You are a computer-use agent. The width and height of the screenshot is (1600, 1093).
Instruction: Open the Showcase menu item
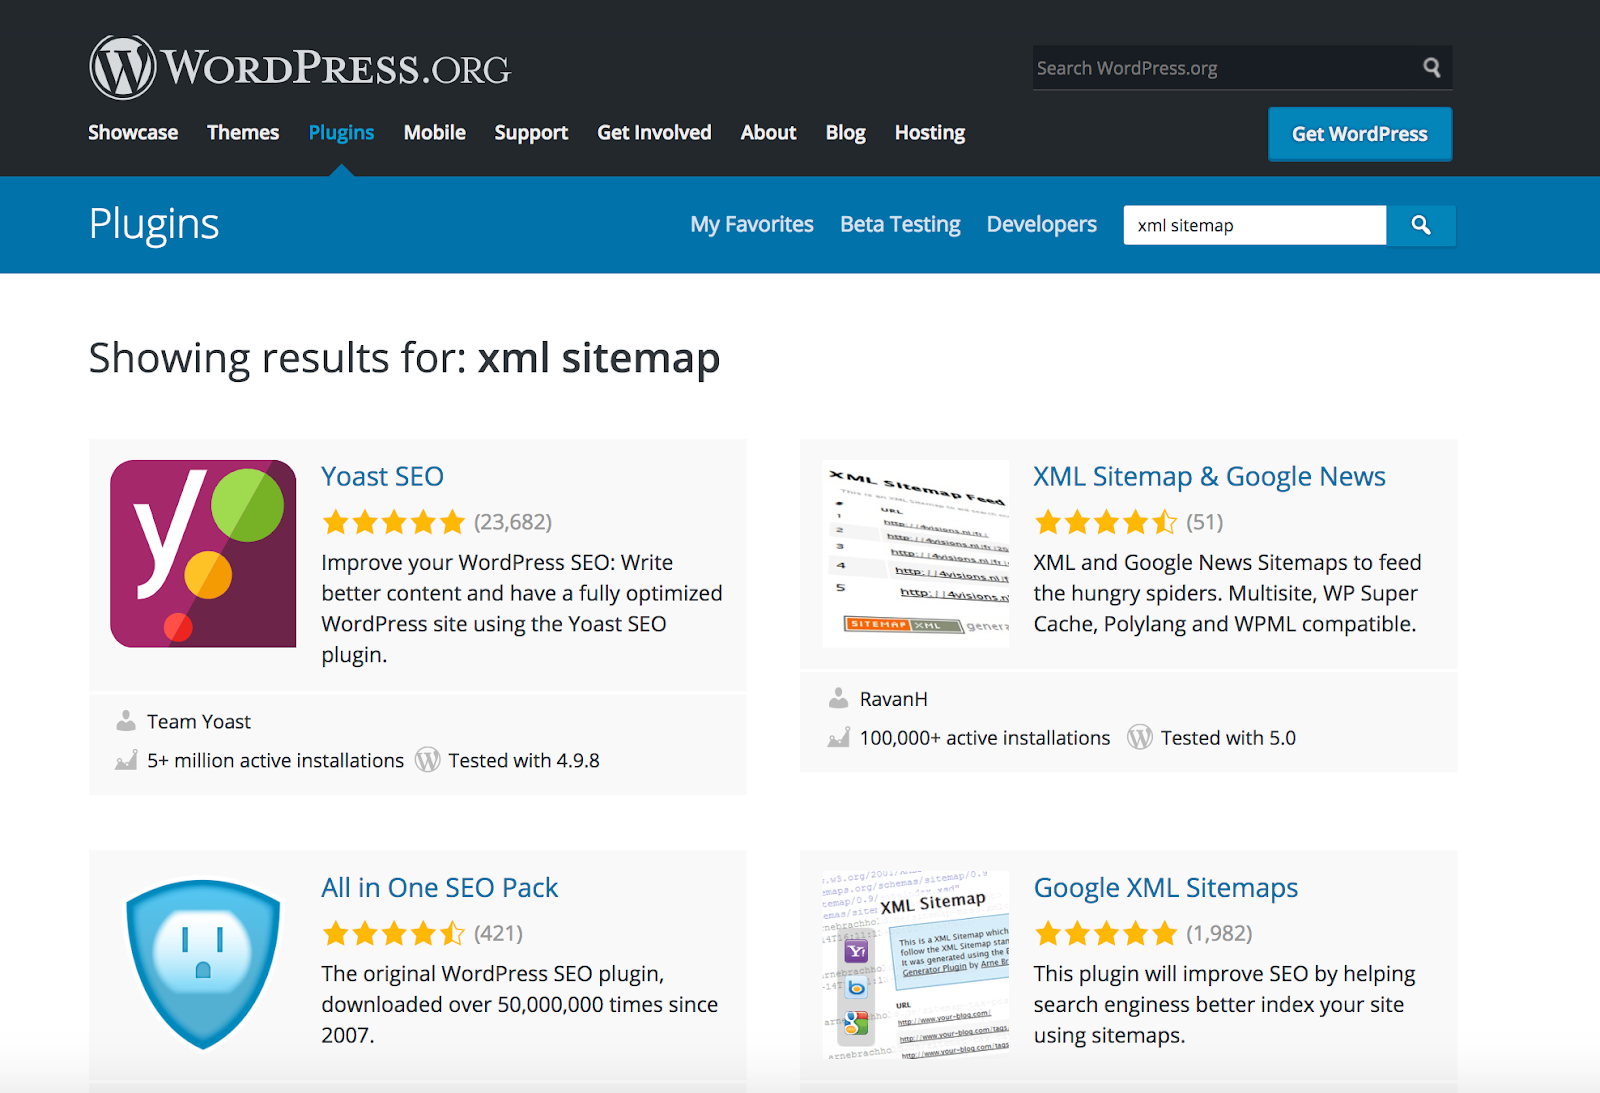pos(133,132)
